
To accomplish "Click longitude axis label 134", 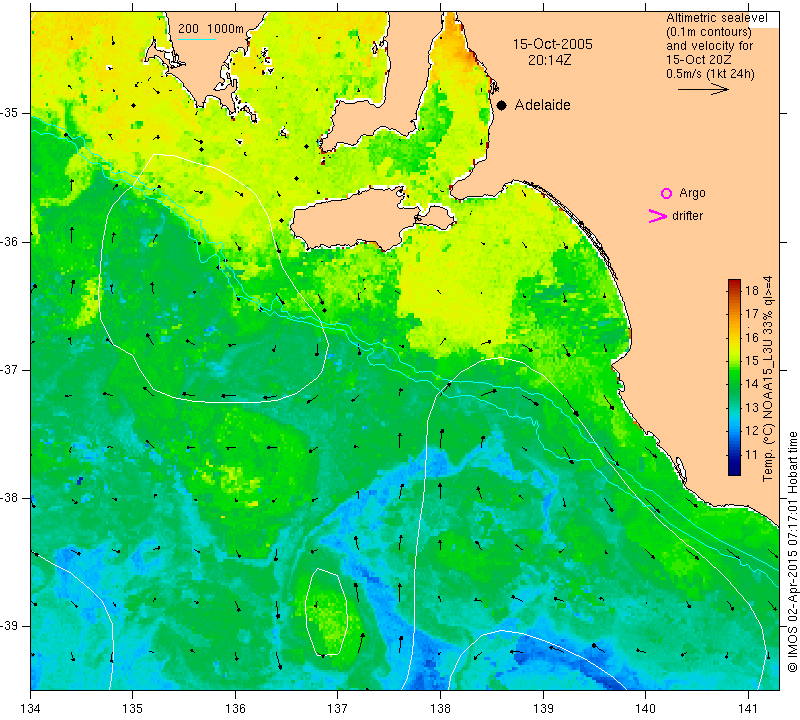I will coord(31,709).
